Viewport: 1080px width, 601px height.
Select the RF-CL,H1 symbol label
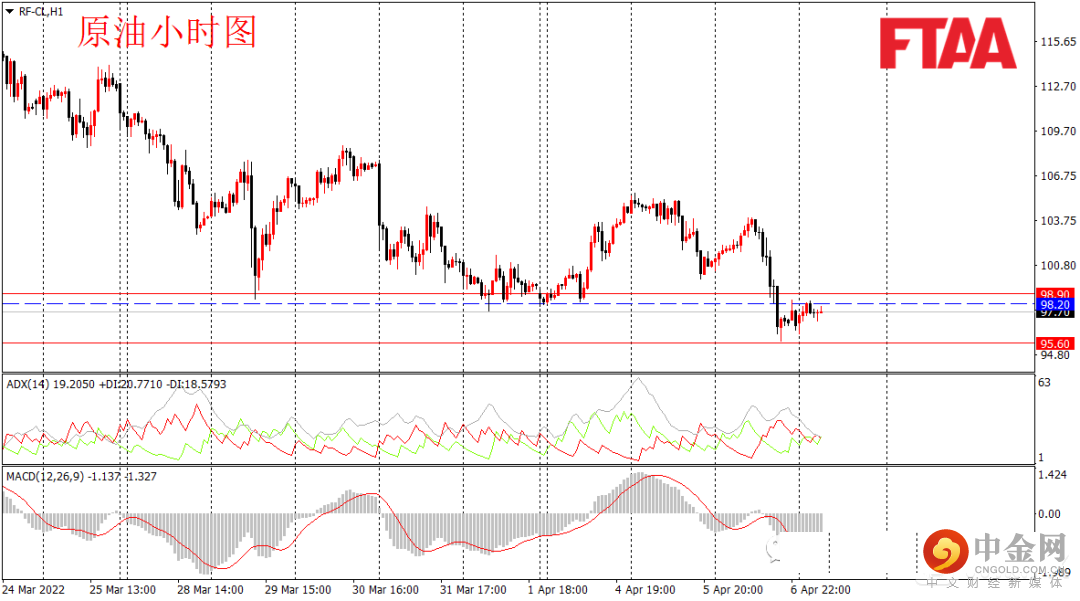pos(41,11)
